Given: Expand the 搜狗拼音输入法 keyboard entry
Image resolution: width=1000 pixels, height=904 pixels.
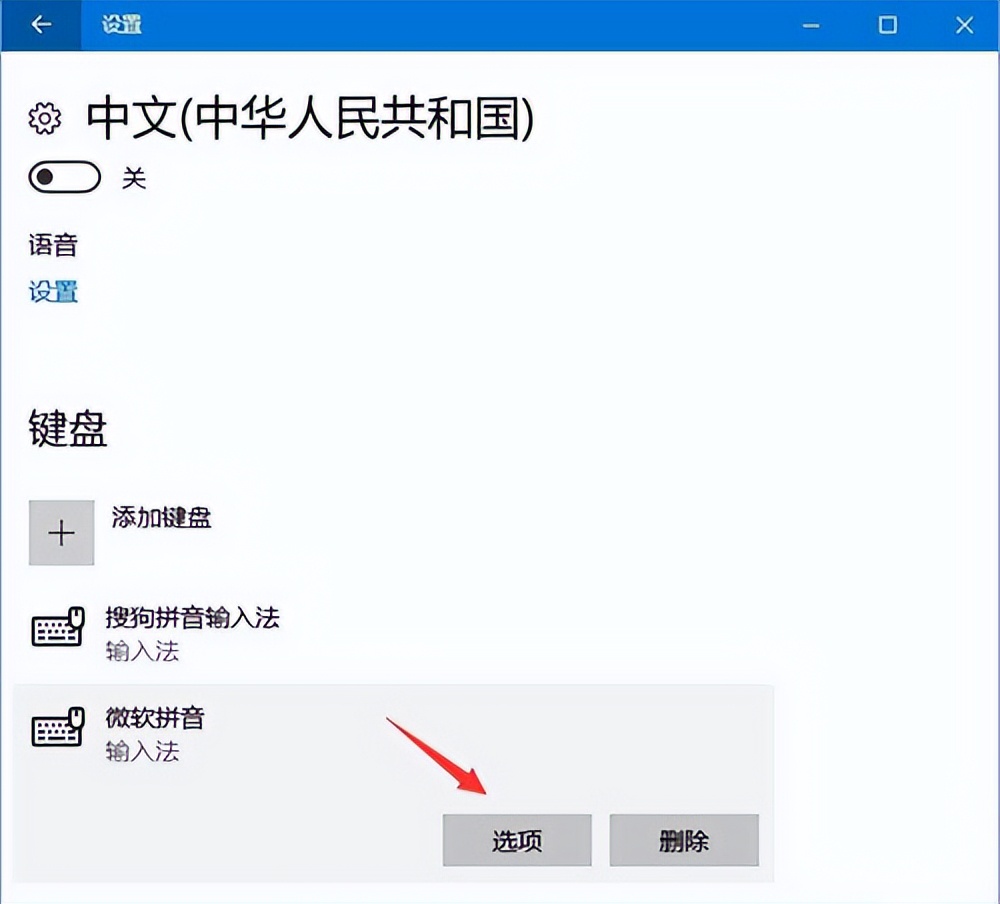Looking at the screenshot, I should point(192,620).
